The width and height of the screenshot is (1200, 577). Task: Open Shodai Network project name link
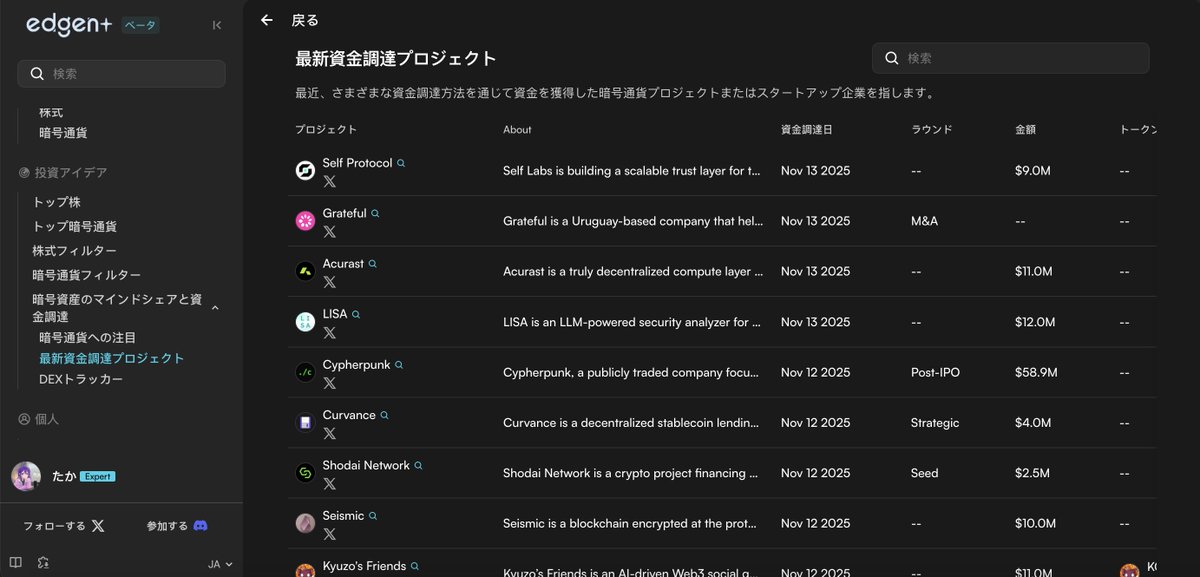point(366,465)
